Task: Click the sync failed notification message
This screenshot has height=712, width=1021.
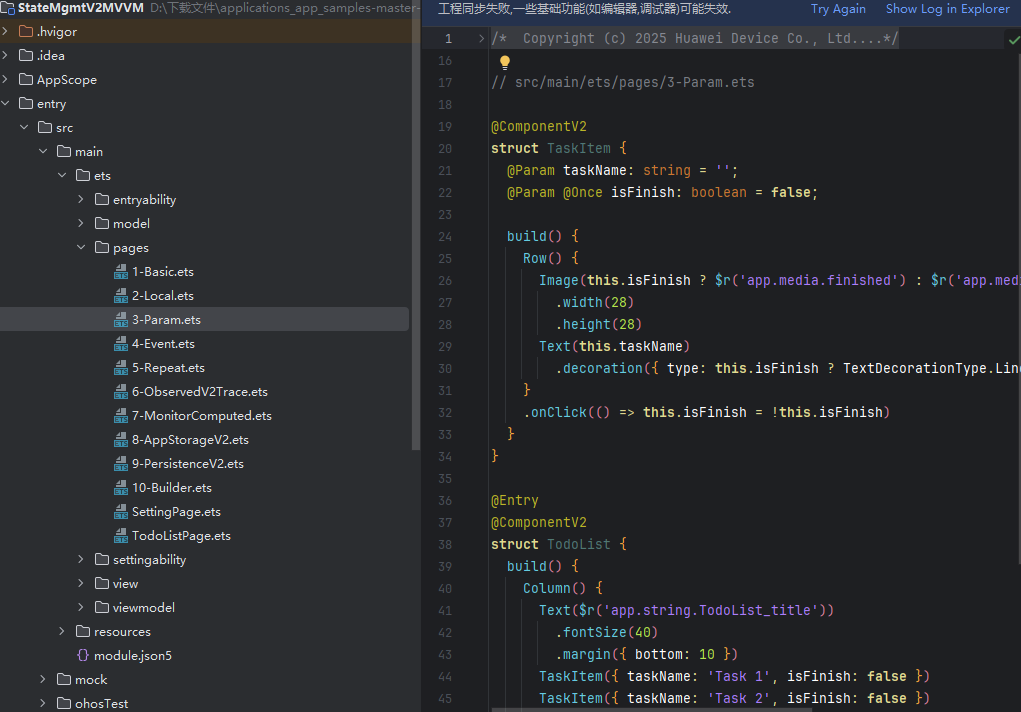Action: pos(584,9)
